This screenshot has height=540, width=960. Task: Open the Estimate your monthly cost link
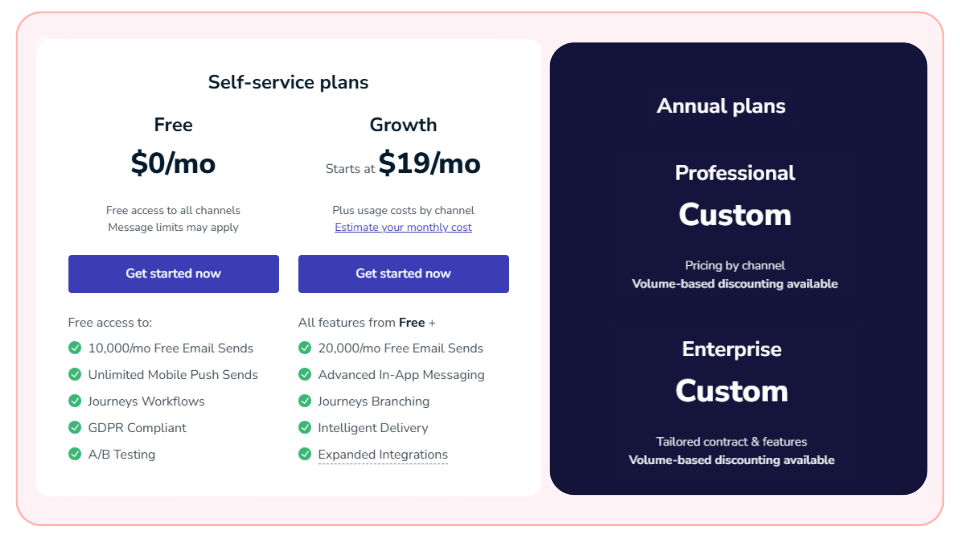(x=403, y=228)
